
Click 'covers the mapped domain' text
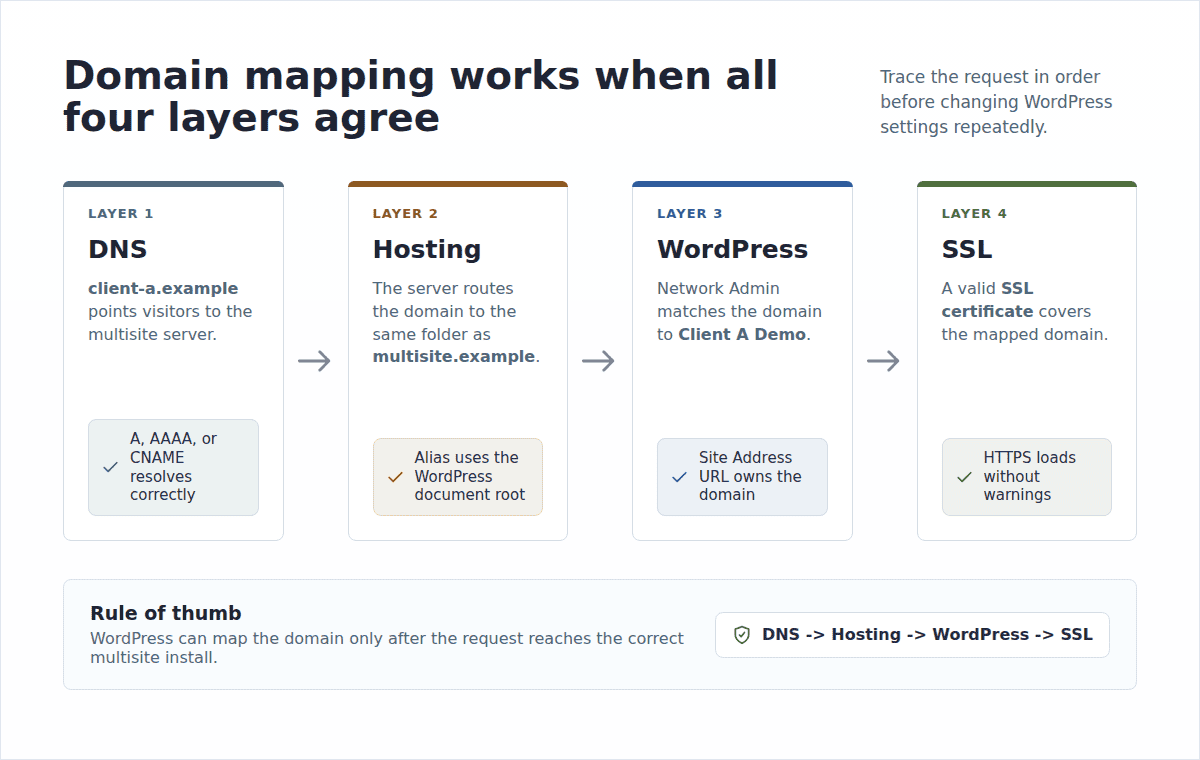coord(1025,323)
